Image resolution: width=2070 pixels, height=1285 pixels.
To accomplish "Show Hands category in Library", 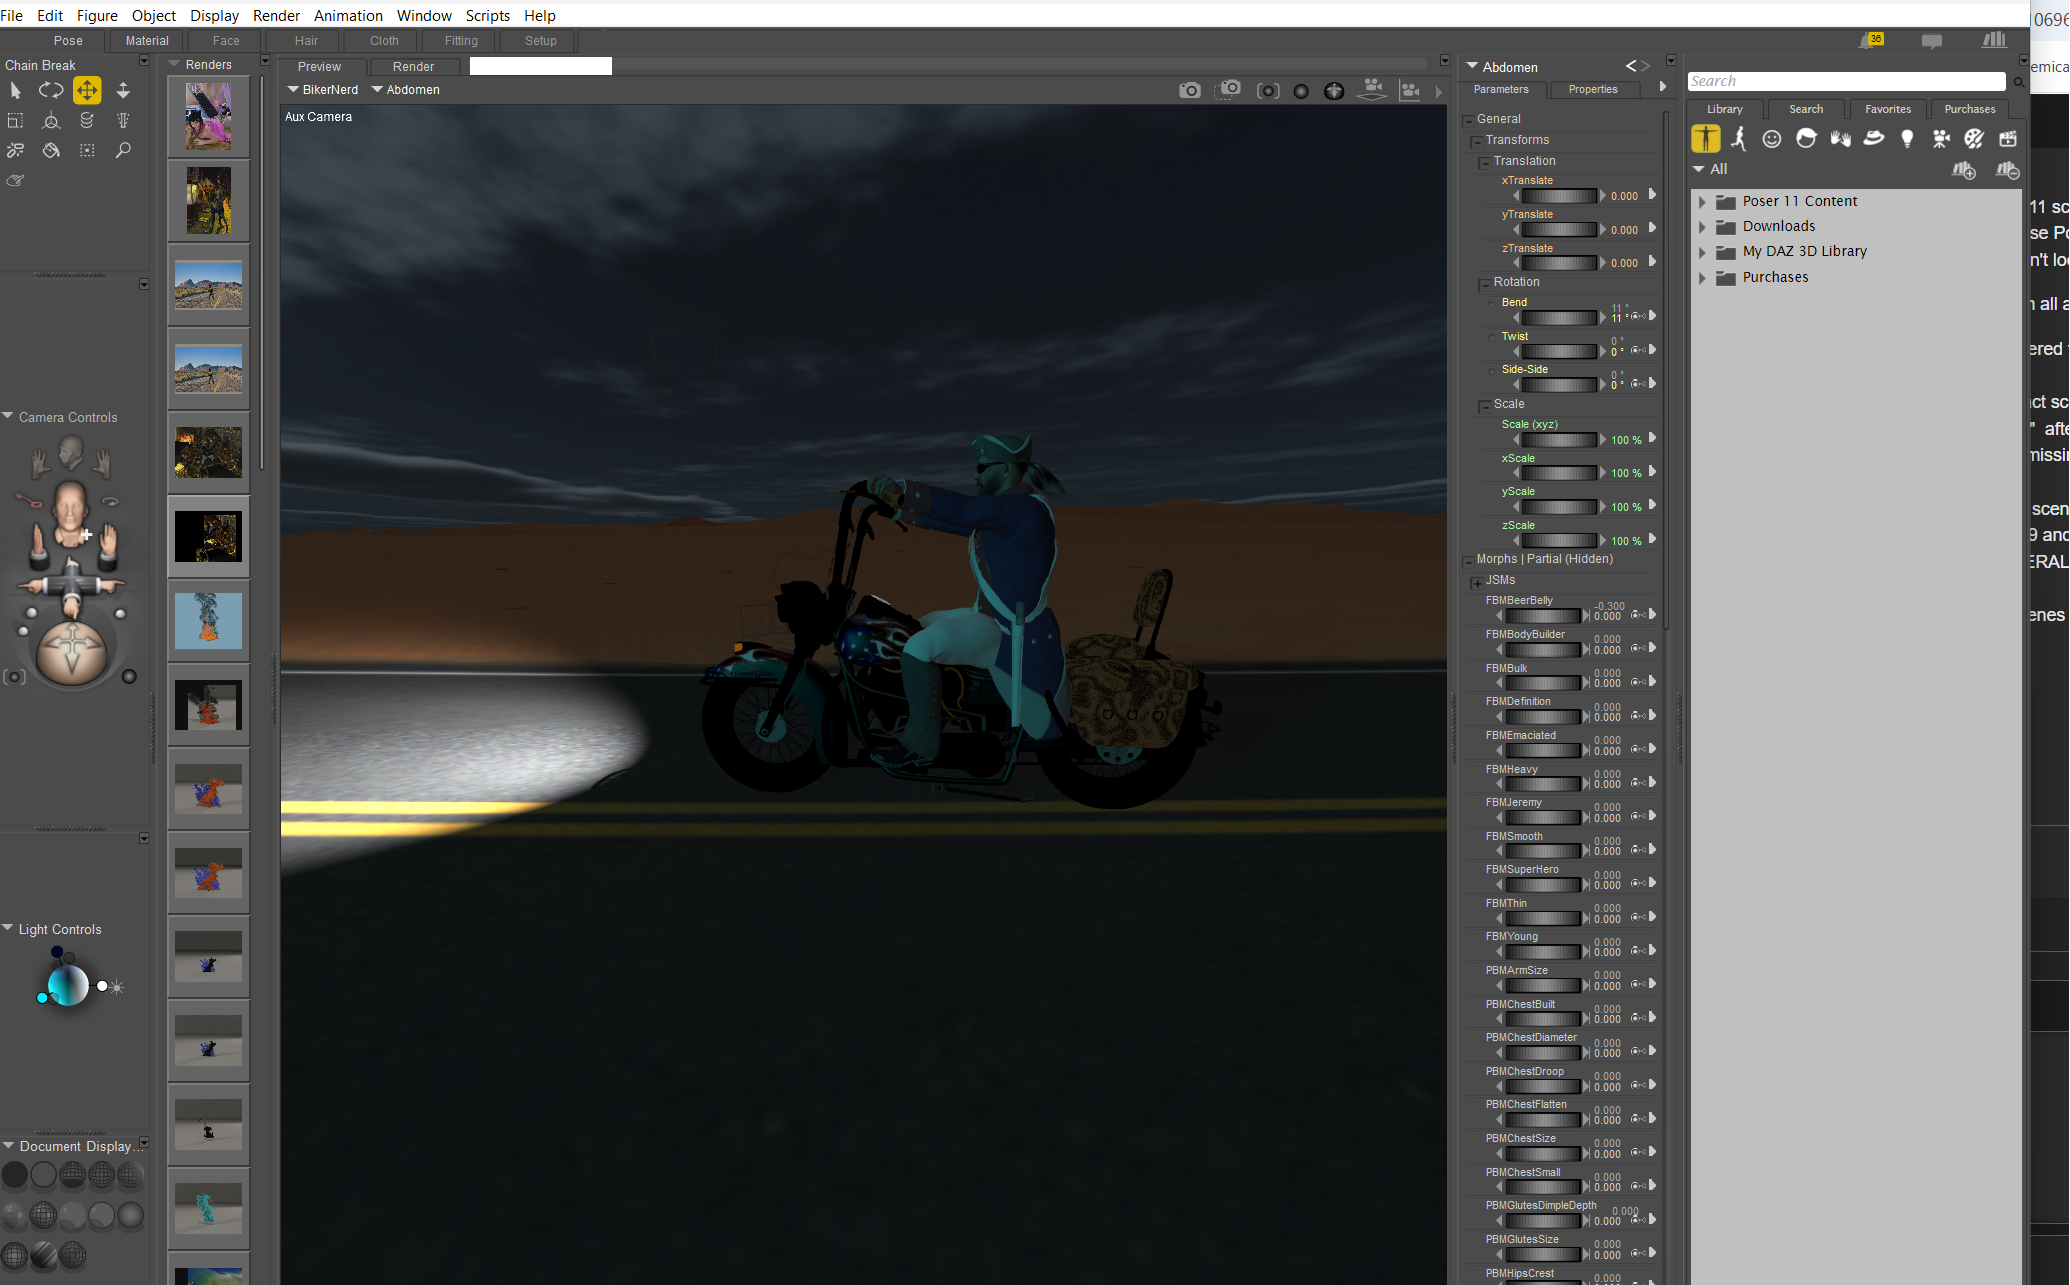I will (x=1840, y=139).
